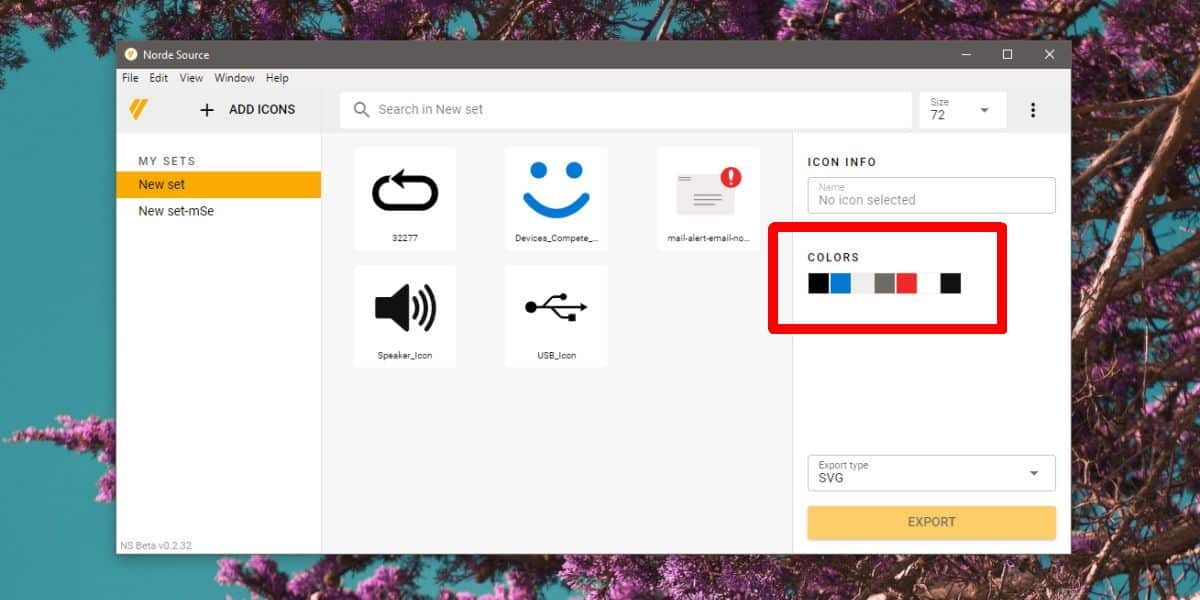
Task: Select the blue color swatch
Action: pos(840,283)
